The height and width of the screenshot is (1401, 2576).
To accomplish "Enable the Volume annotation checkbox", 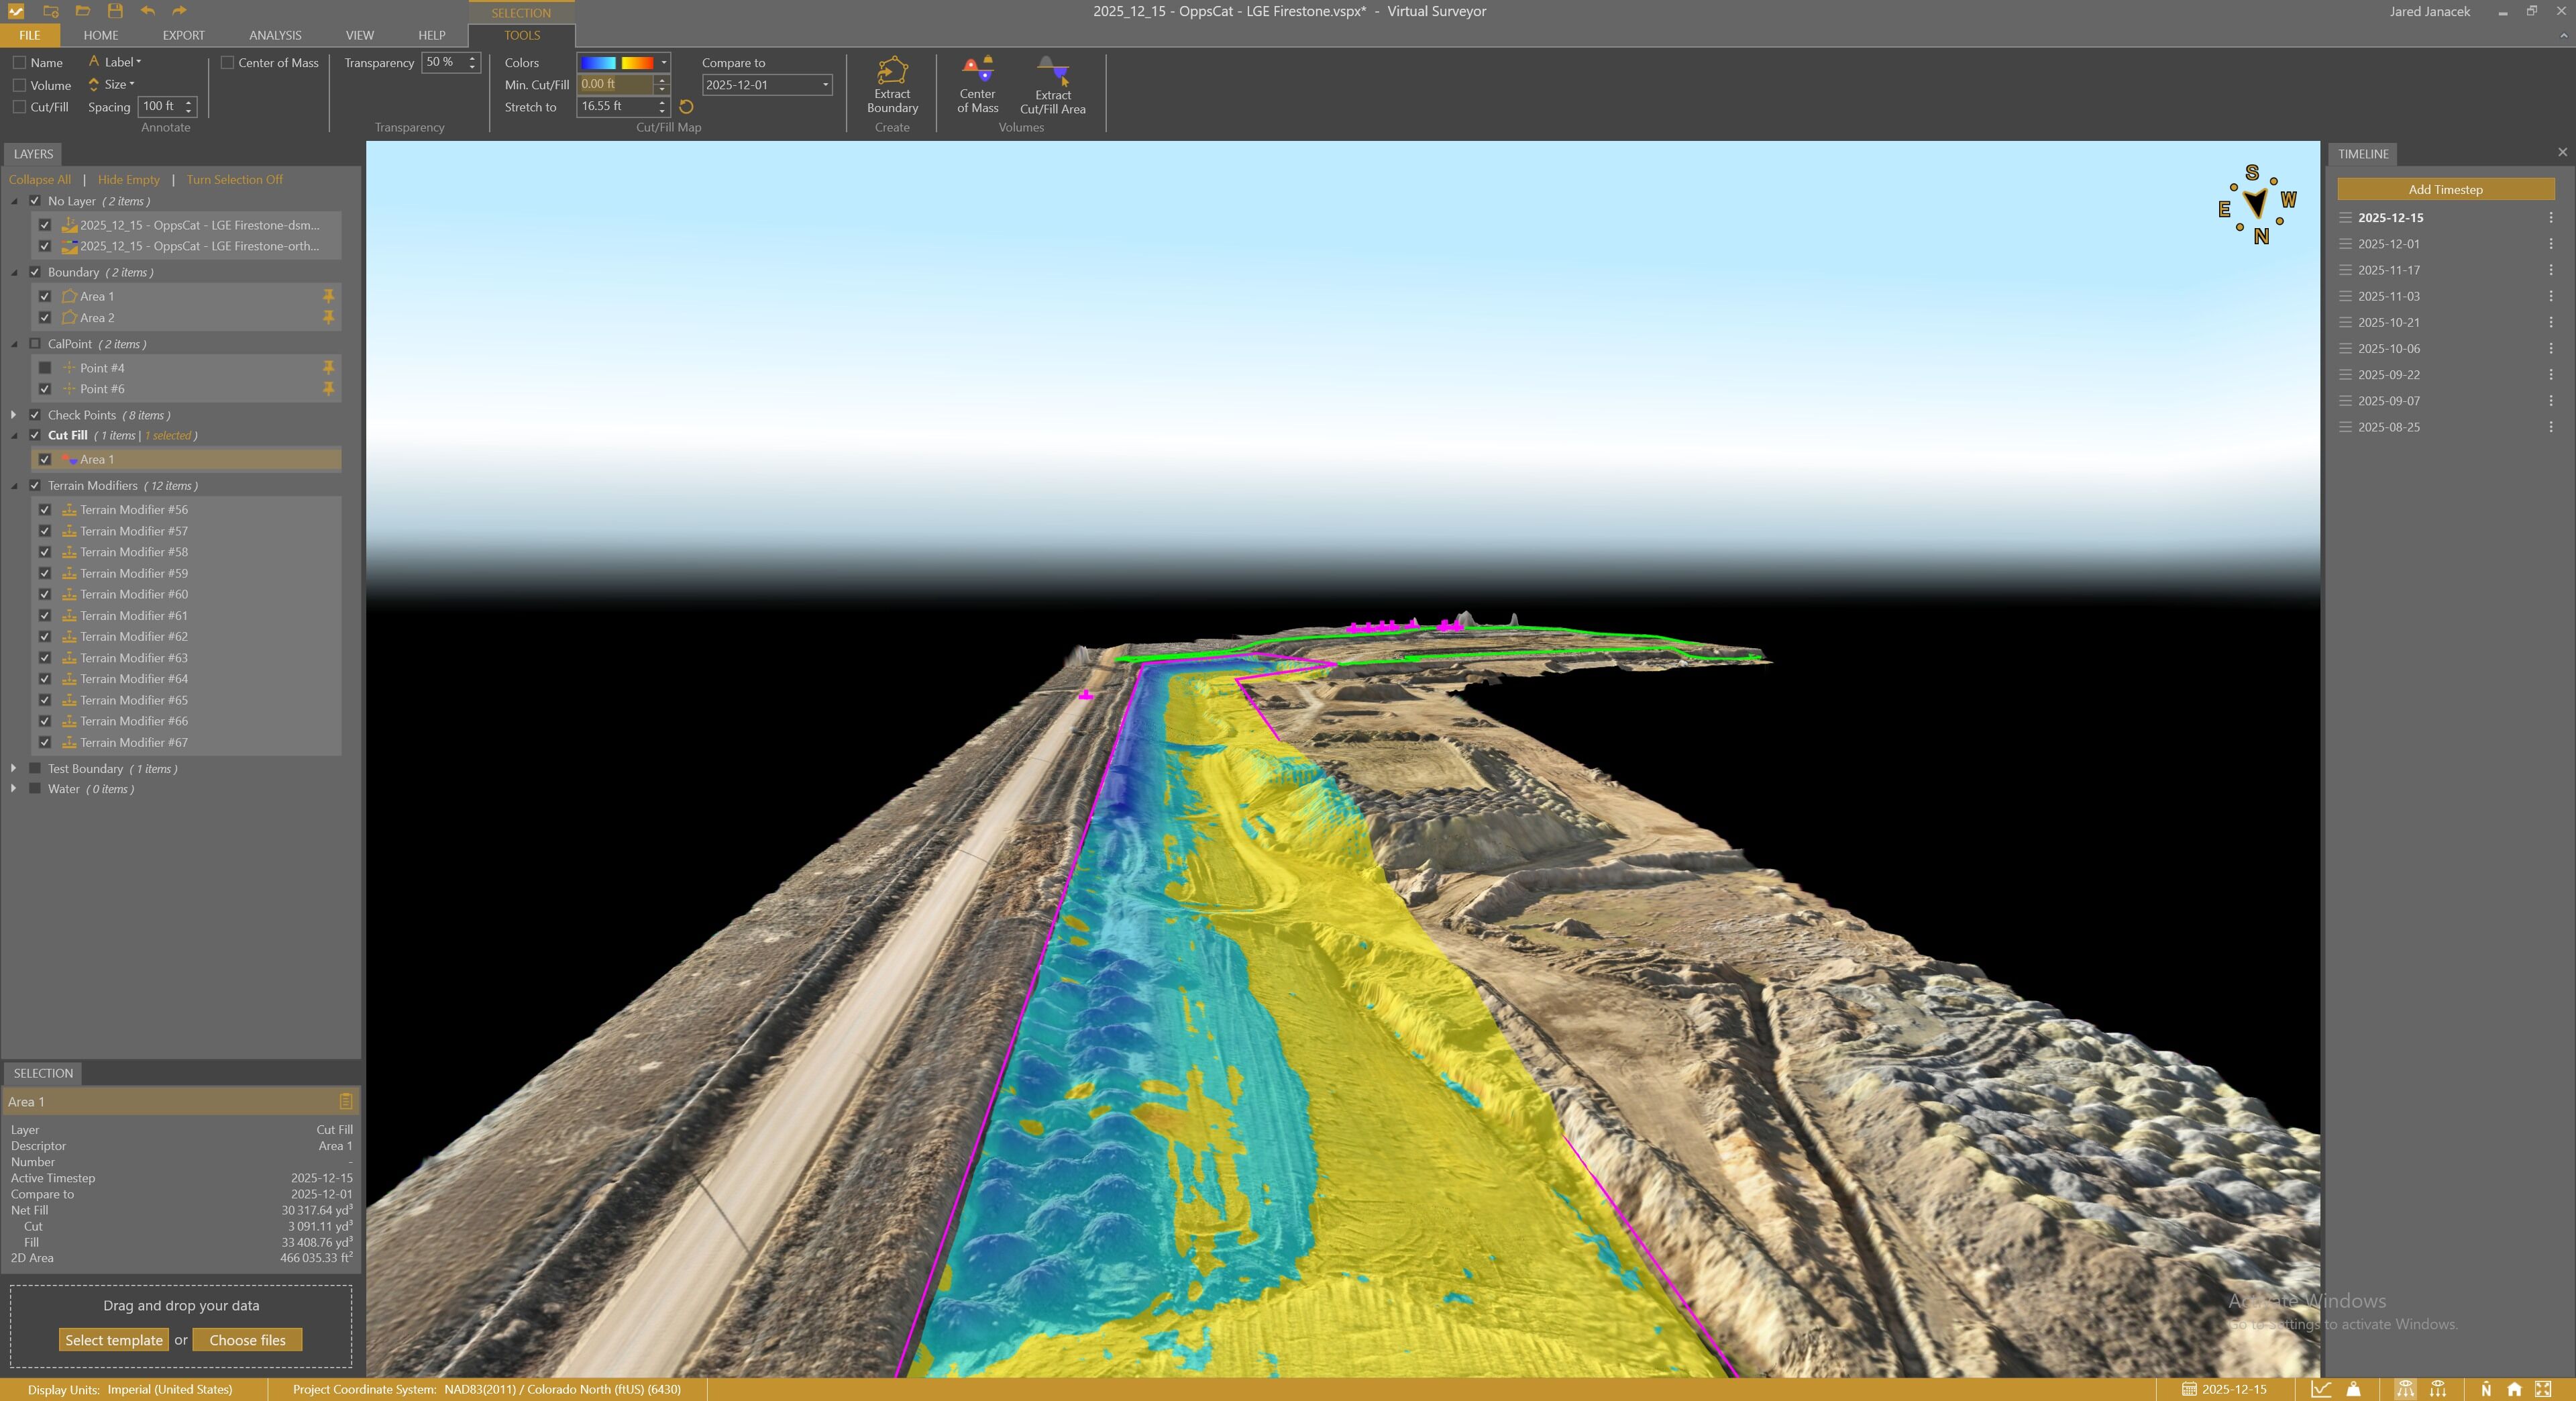I will coord(19,85).
